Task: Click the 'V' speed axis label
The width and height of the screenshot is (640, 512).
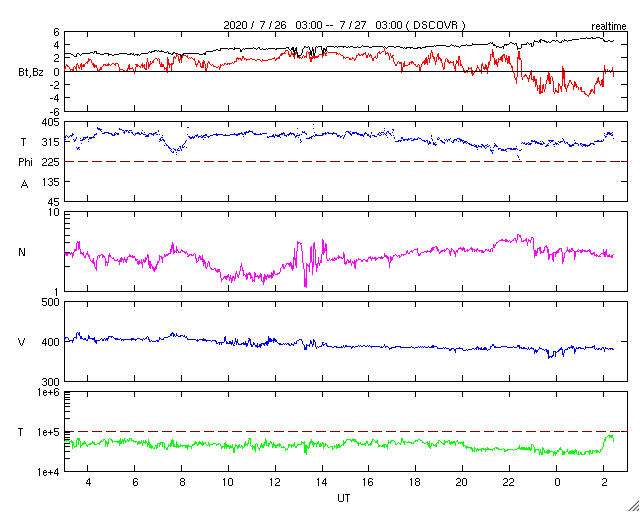Action: [22, 342]
